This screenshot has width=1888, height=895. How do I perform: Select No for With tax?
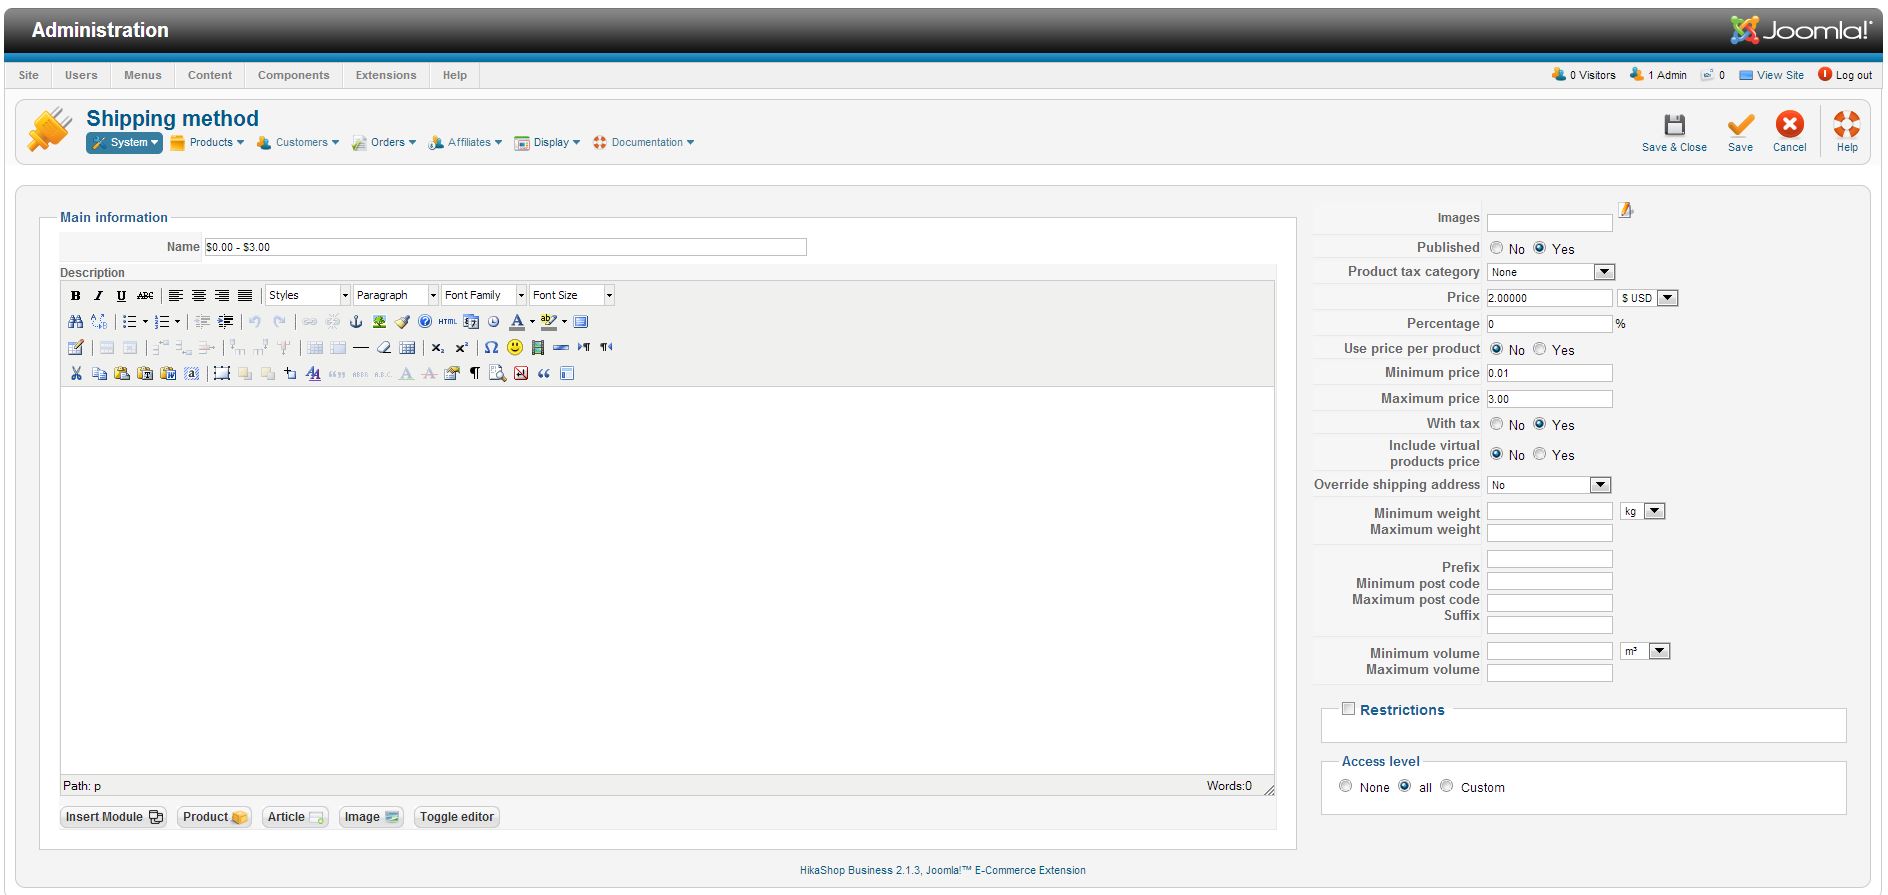tap(1496, 424)
